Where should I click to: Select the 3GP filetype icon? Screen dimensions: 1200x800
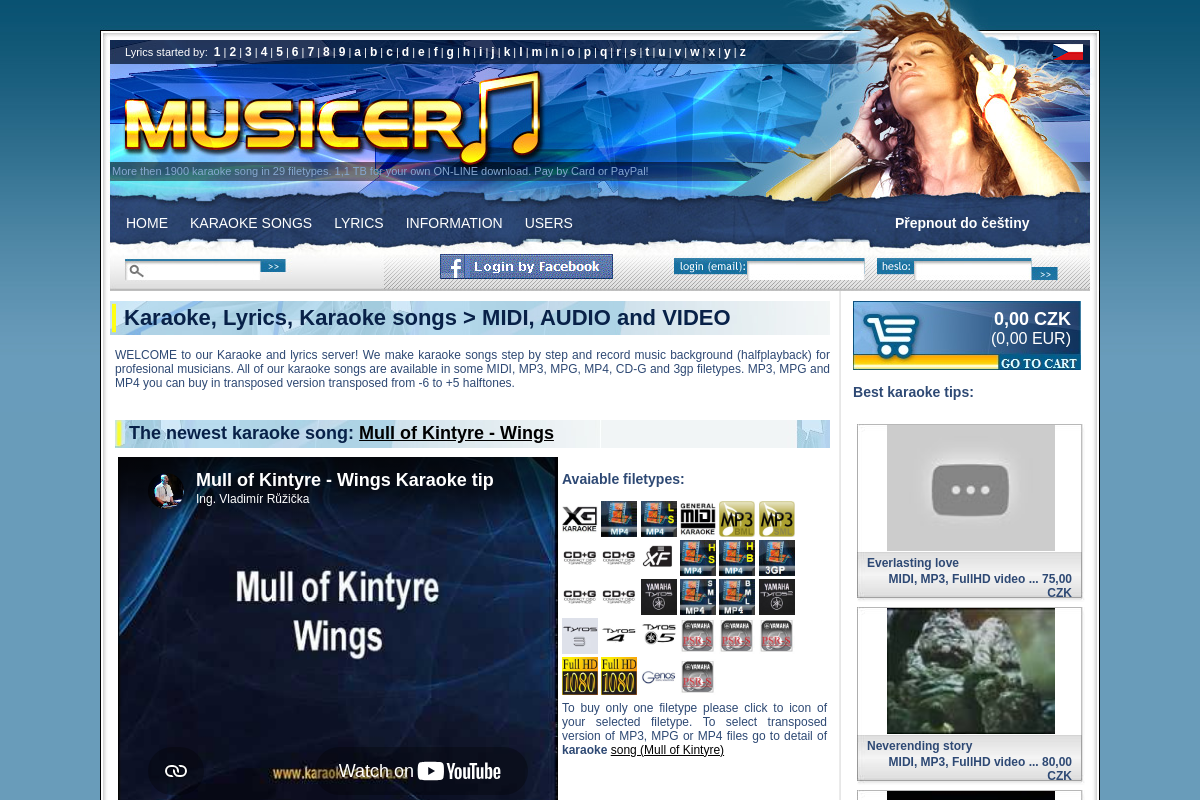(x=777, y=558)
